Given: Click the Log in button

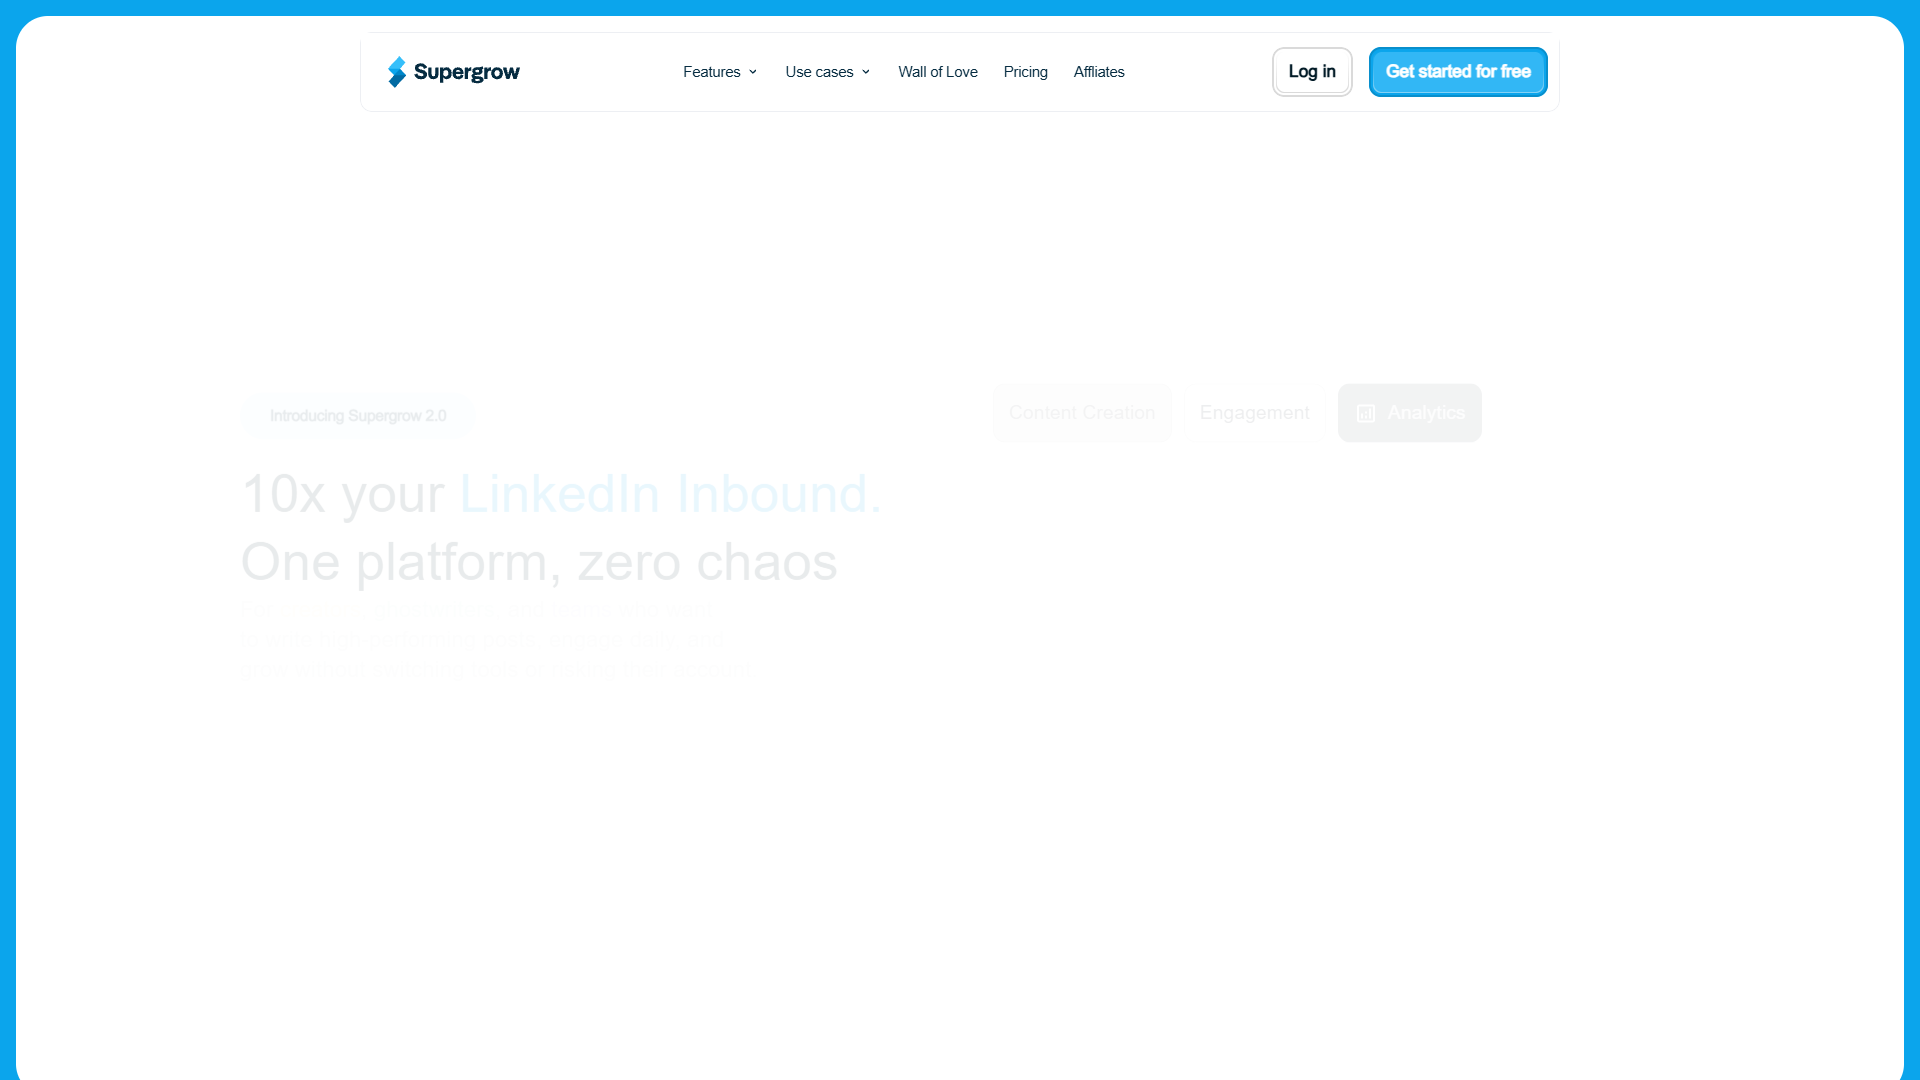Looking at the screenshot, I should (1312, 72).
